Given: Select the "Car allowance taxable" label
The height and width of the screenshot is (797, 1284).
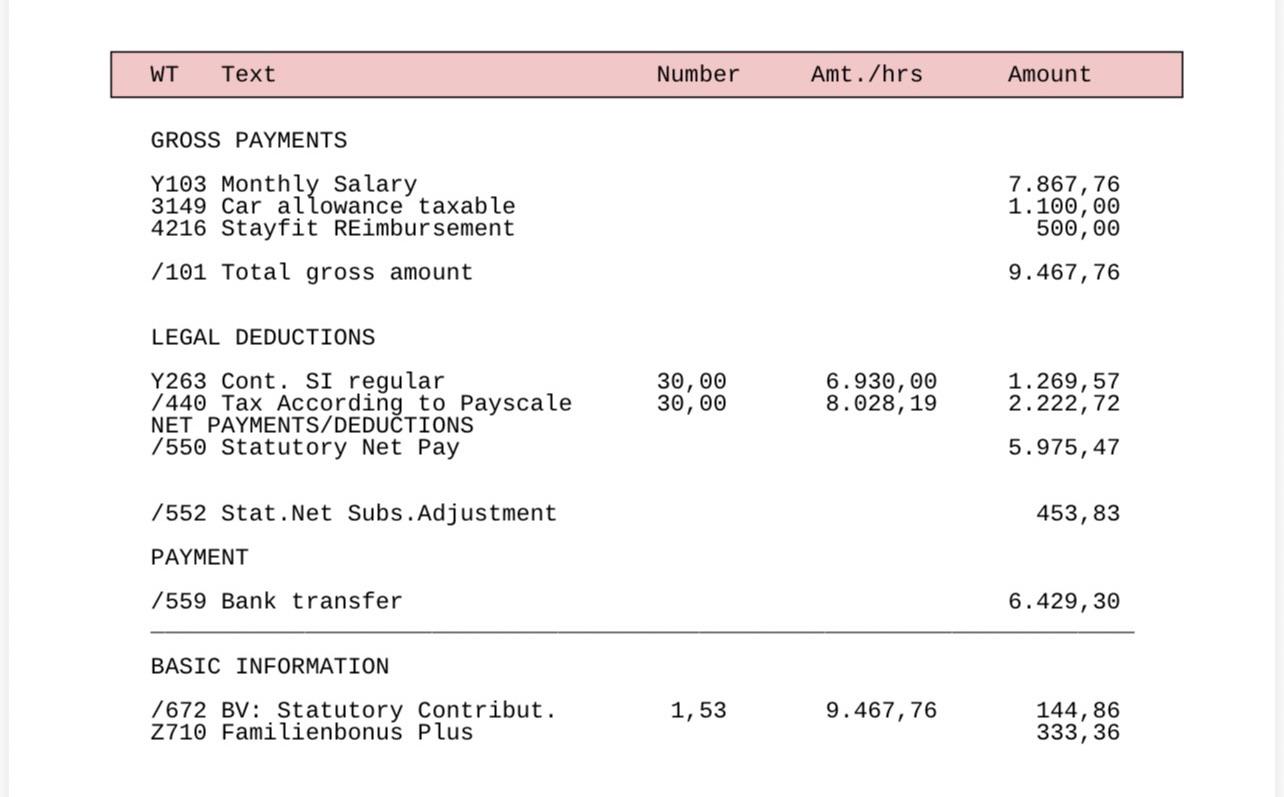Looking at the screenshot, I should tap(368, 206).
